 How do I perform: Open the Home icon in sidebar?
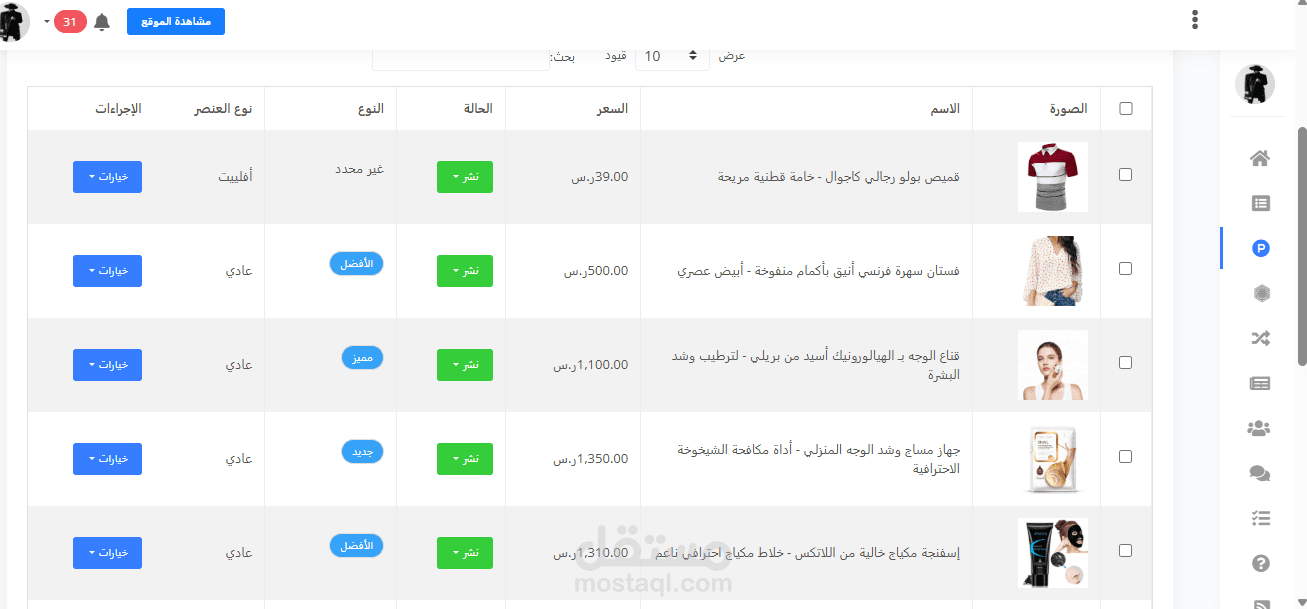tap(1260, 158)
